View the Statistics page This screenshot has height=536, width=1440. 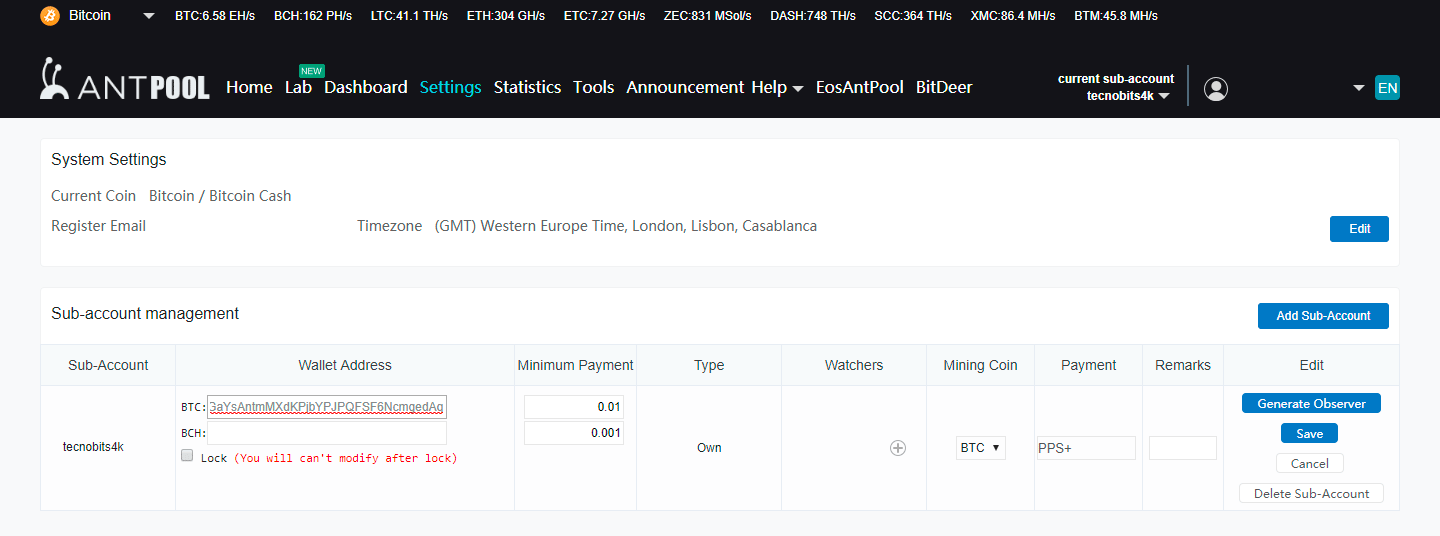(x=527, y=87)
